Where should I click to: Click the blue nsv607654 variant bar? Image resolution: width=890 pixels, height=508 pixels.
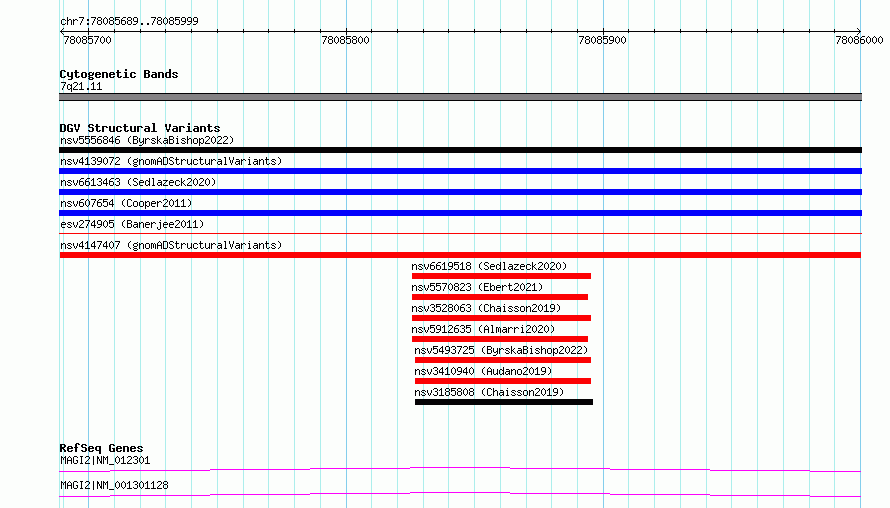click(460, 213)
